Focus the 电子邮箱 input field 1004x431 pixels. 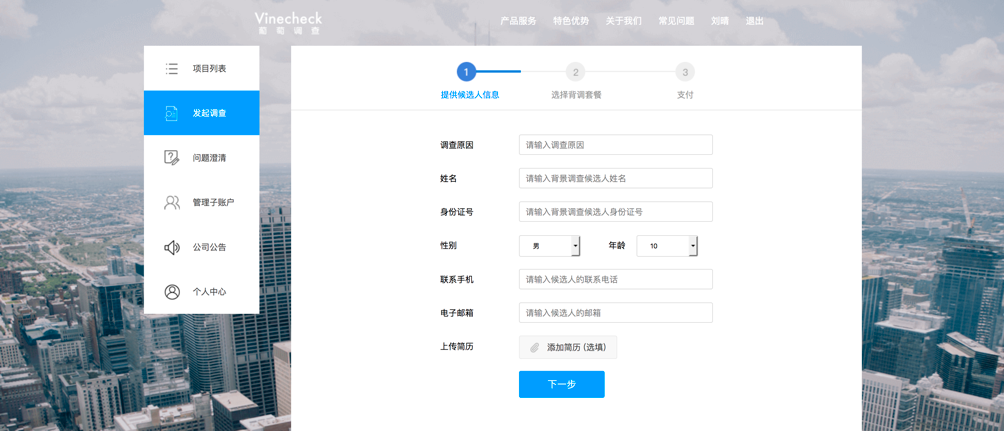pyautogui.click(x=615, y=313)
